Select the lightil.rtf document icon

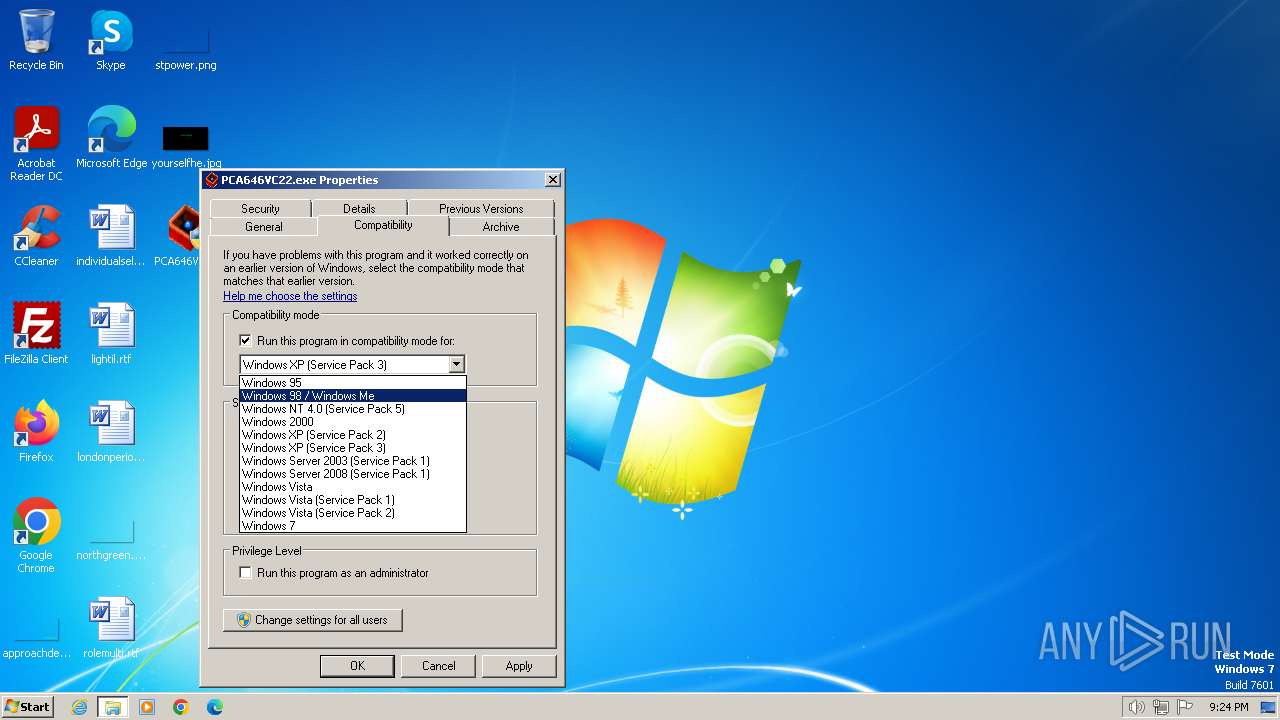pos(111,333)
